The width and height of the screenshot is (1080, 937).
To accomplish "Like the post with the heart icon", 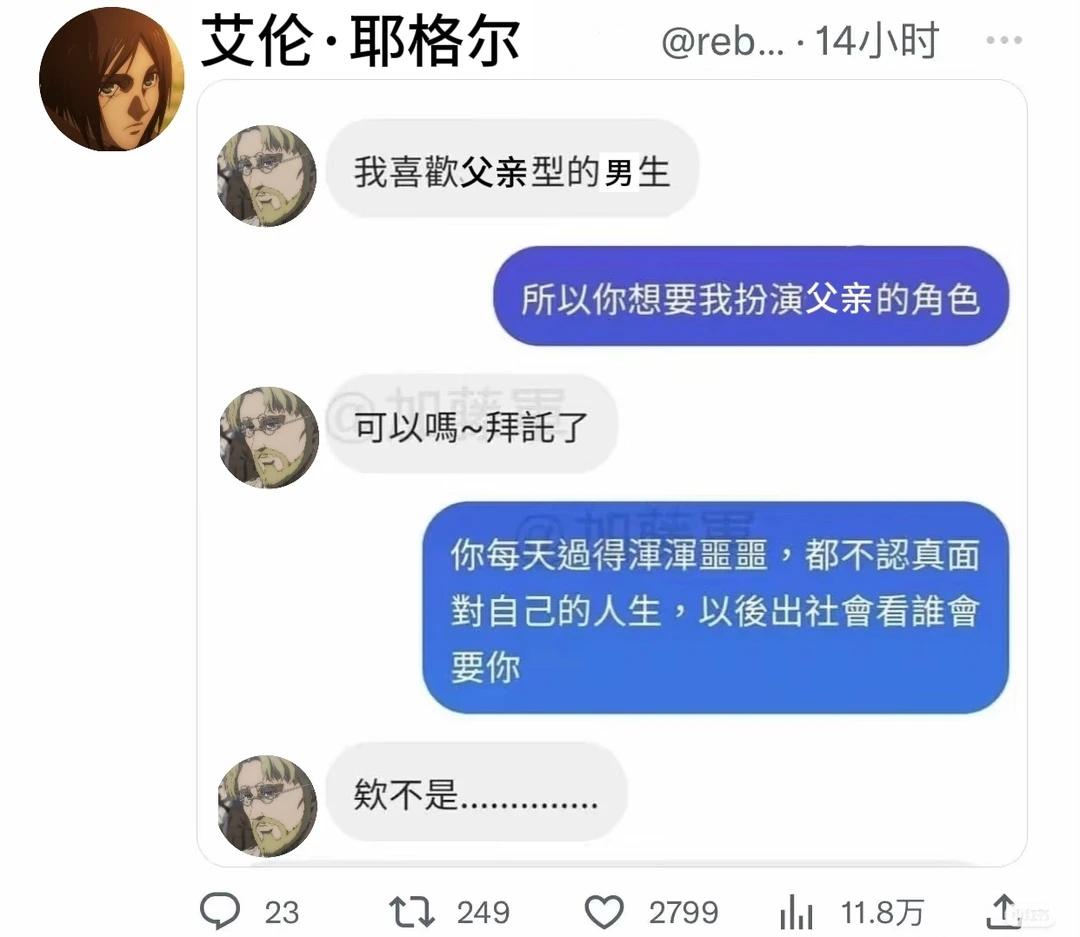I will click(604, 912).
